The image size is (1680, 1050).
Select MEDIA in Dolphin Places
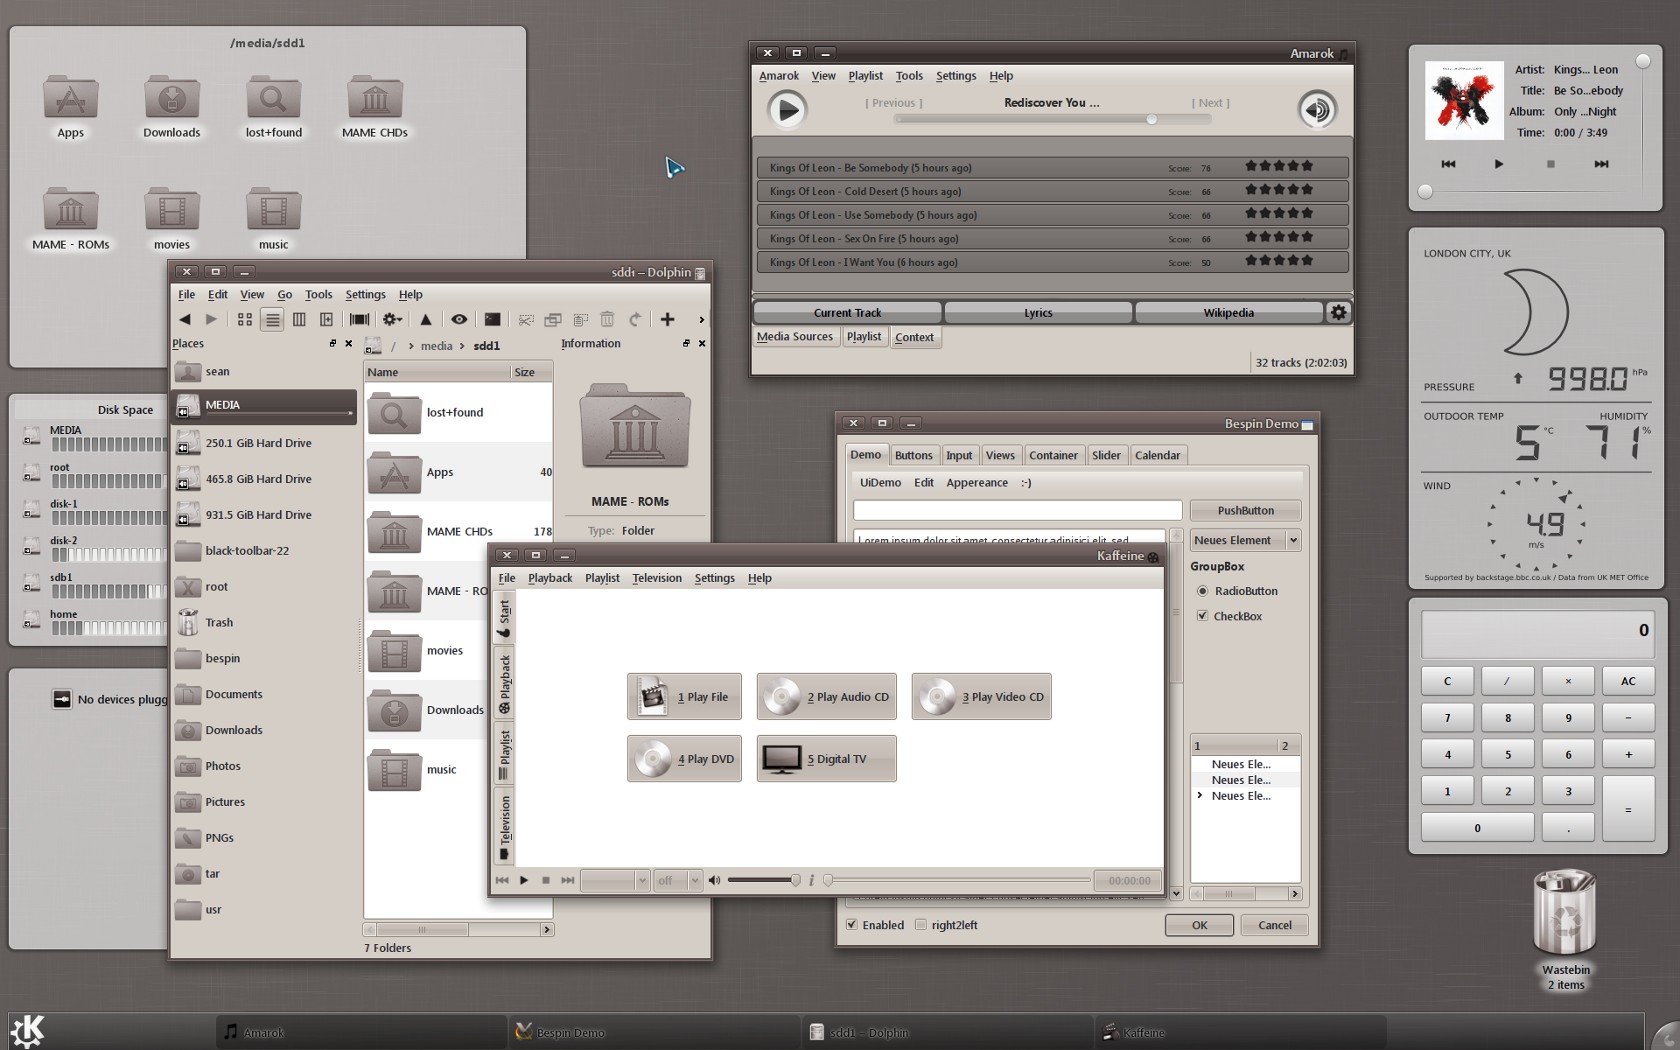click(265, 405)
